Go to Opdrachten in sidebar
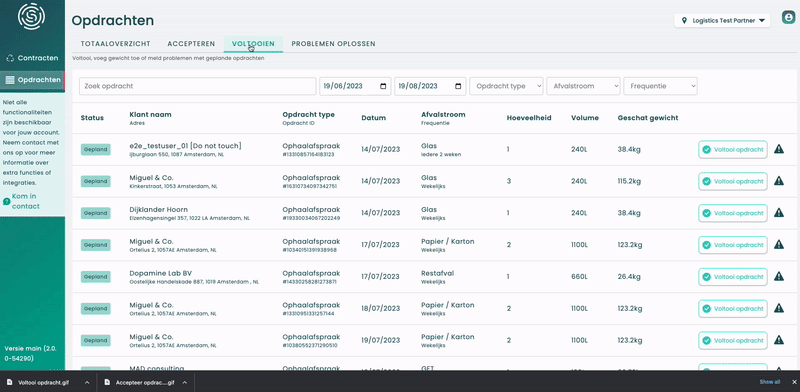Image resolution: width=800 pixels, height=392 pixels. 32,80
